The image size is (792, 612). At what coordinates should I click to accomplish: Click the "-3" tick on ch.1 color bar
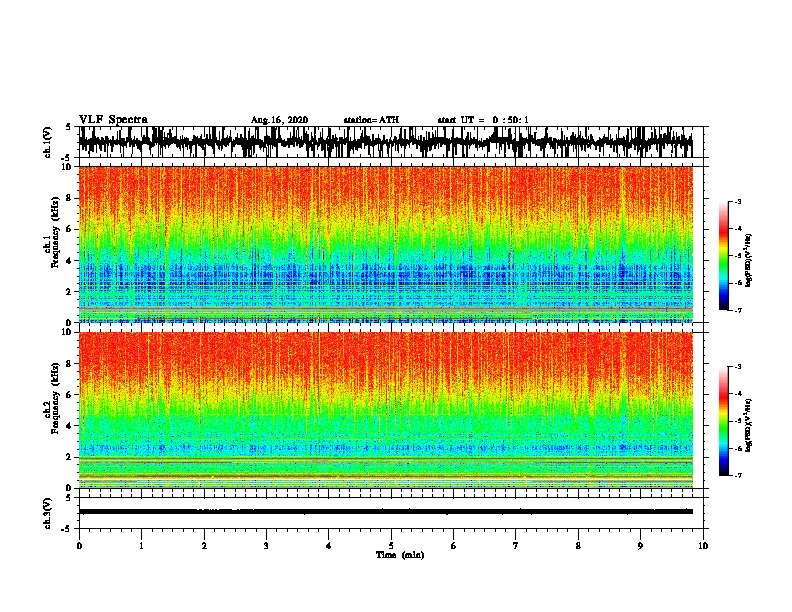(x=737, y=201)
